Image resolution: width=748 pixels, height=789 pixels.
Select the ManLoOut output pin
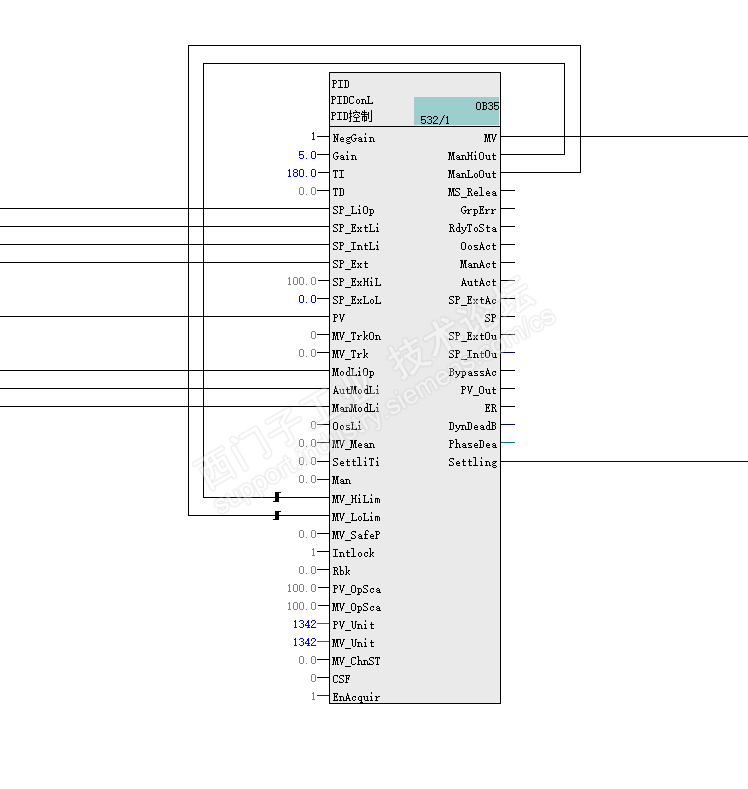pyautogui.click(x=472, y=174)
